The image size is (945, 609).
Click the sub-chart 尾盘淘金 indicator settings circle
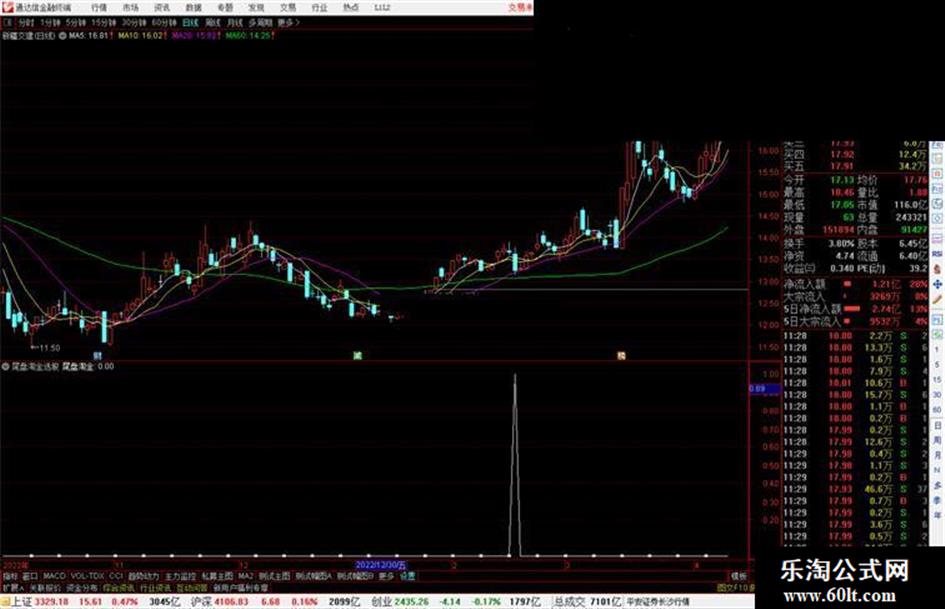pos(6,366)
